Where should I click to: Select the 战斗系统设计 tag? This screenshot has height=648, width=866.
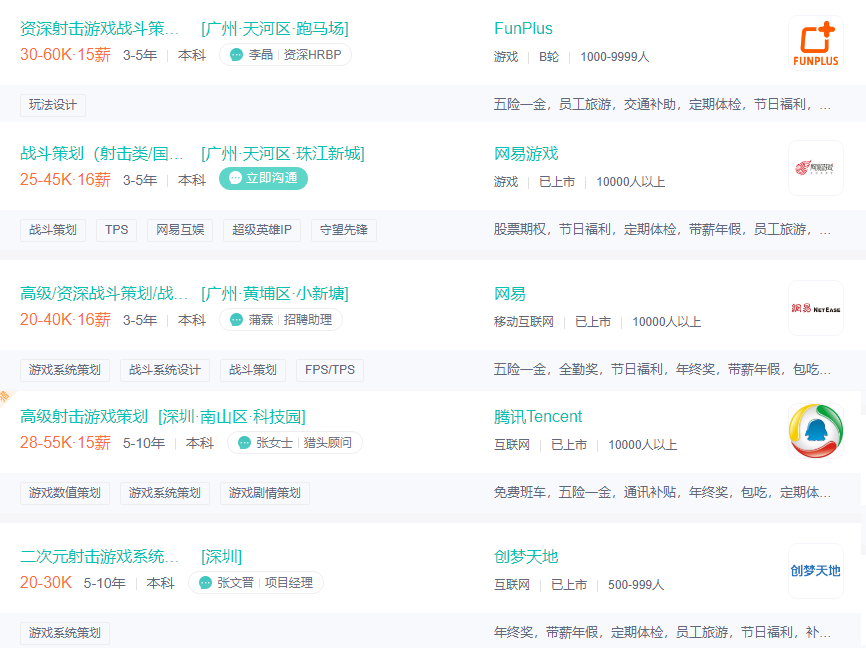[x=165, y=370]
